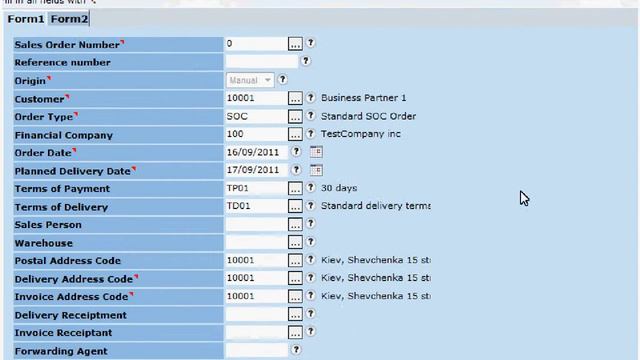Viewport: 640px width, 360px height.
Task: Open calendar picker for Planned Delivery Date
Action: point(316,170)
